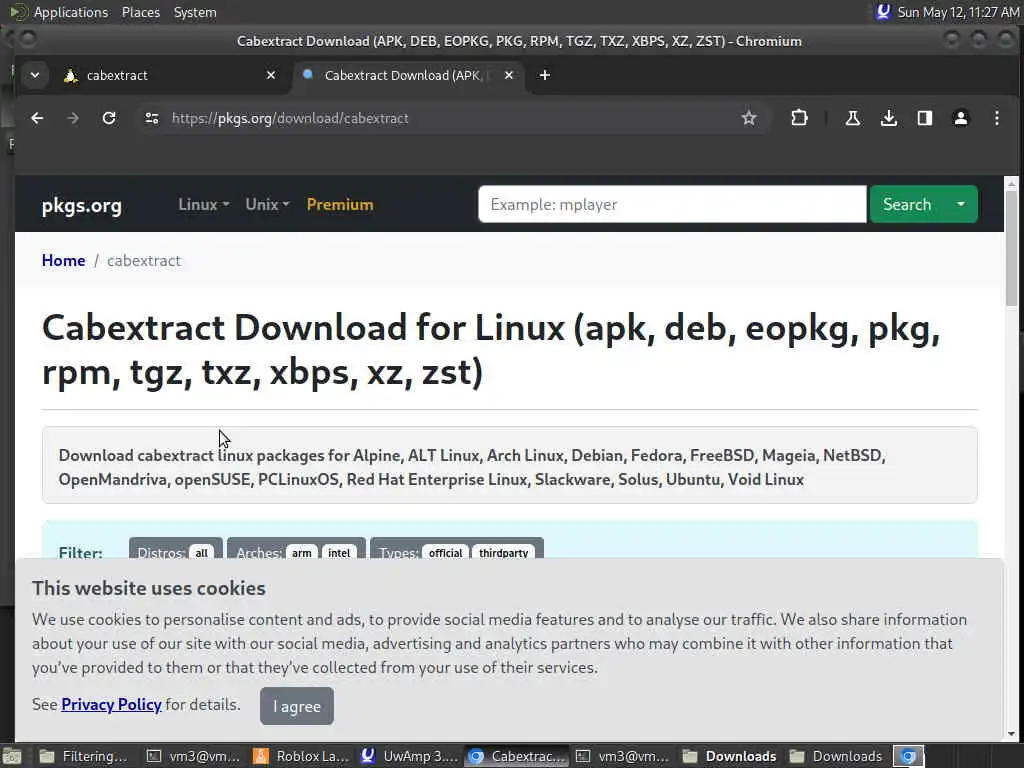Open a new tab with plus button

[545, 75]
